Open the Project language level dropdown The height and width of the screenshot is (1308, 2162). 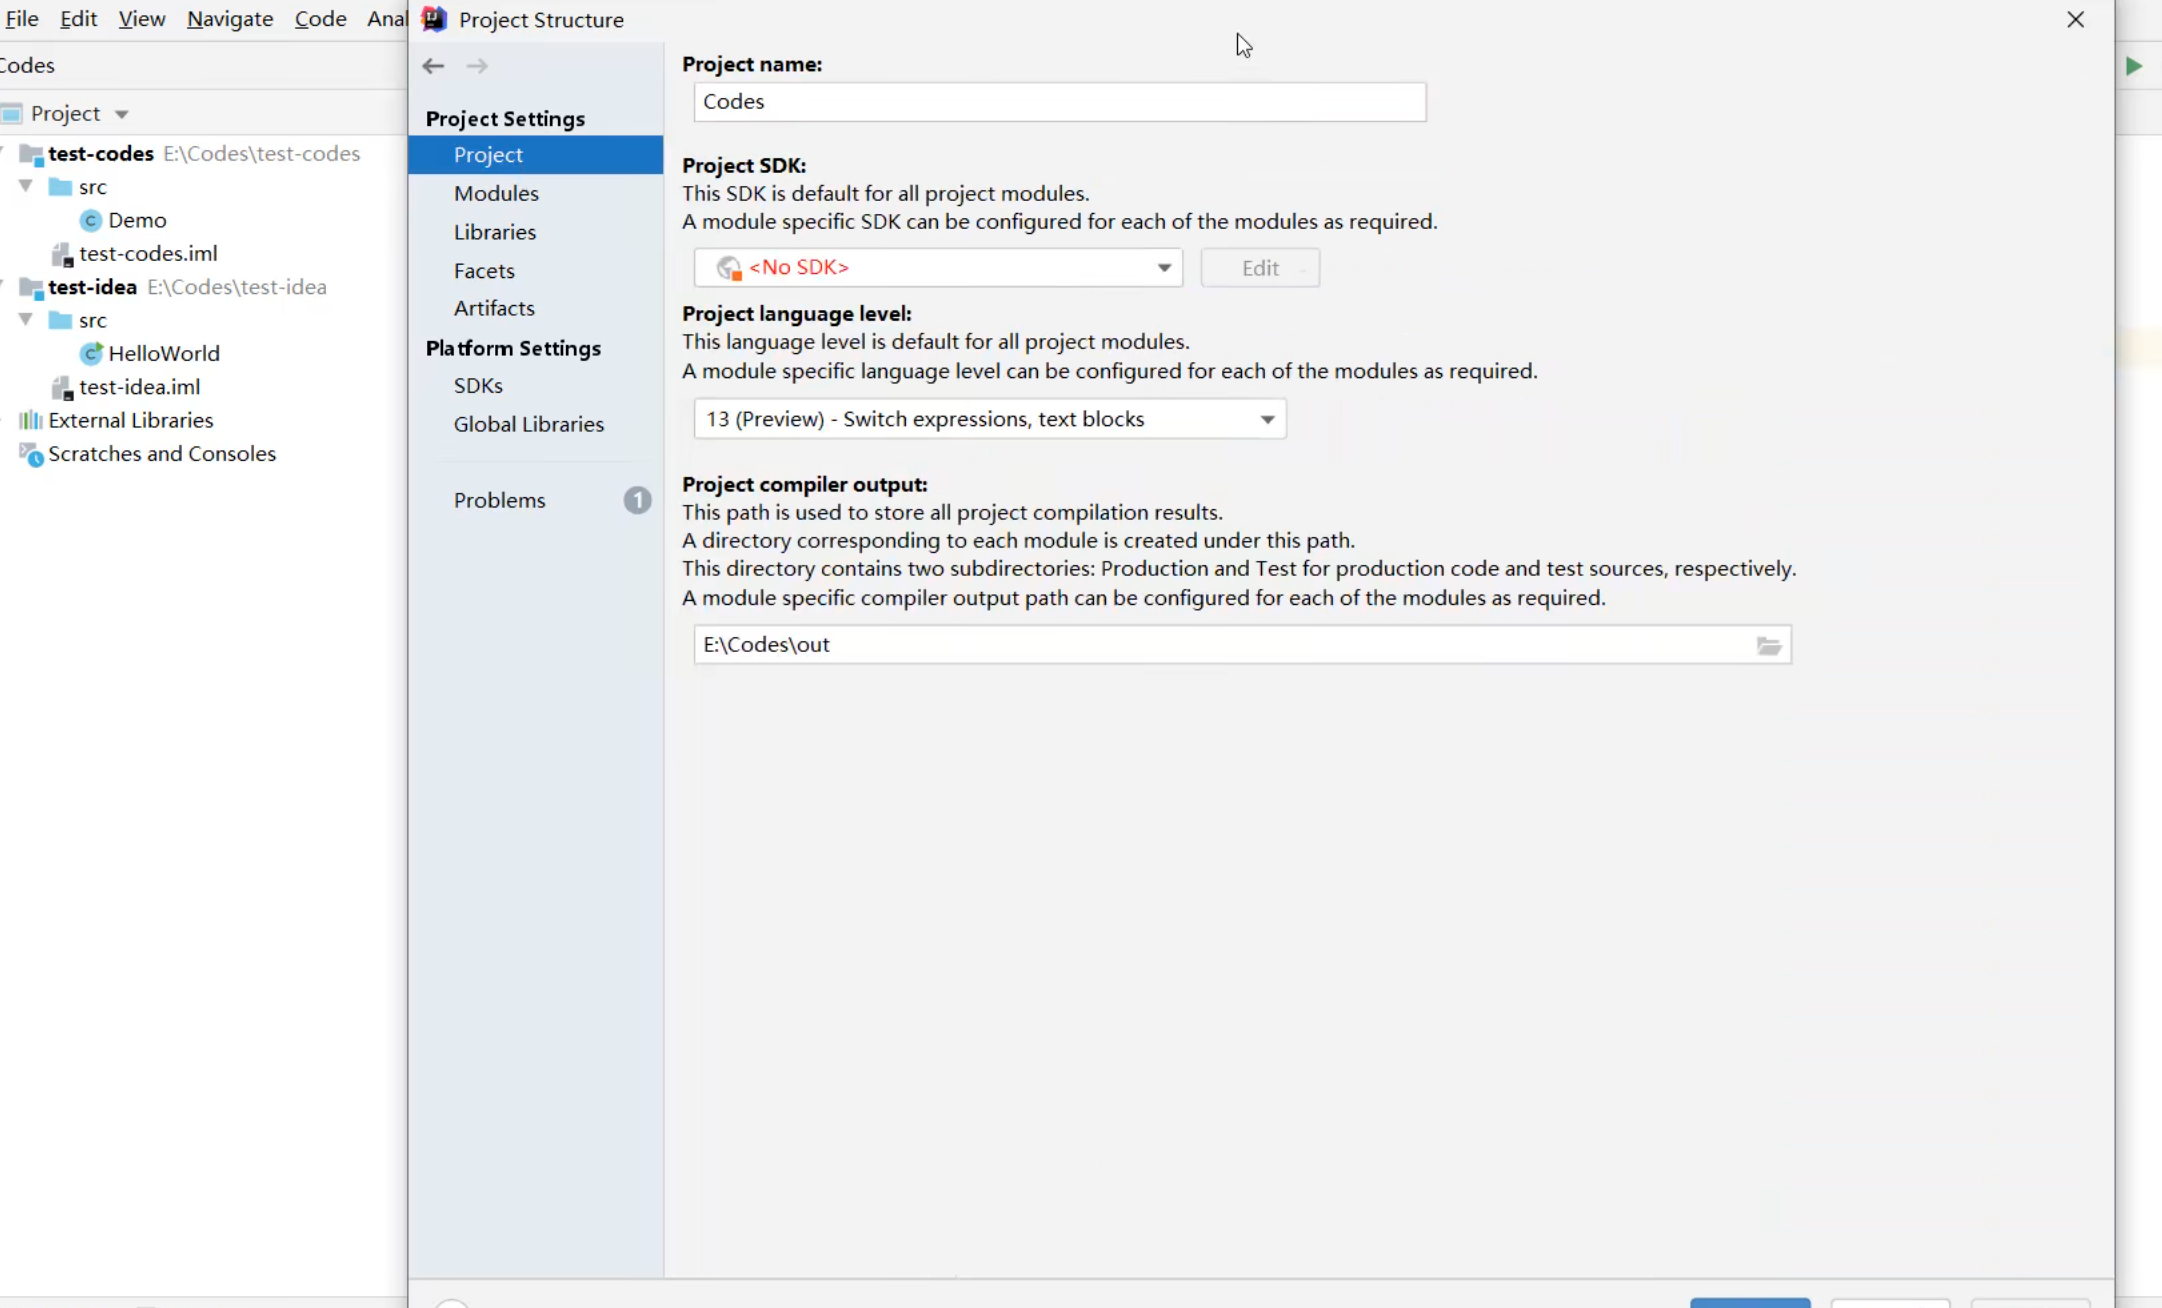coord(989,419)
